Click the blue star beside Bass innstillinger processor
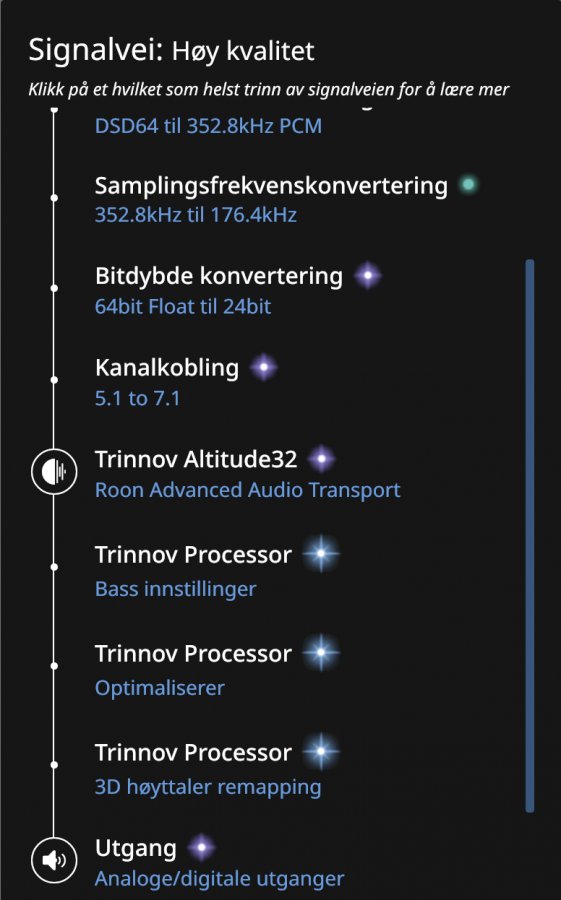 321,554
